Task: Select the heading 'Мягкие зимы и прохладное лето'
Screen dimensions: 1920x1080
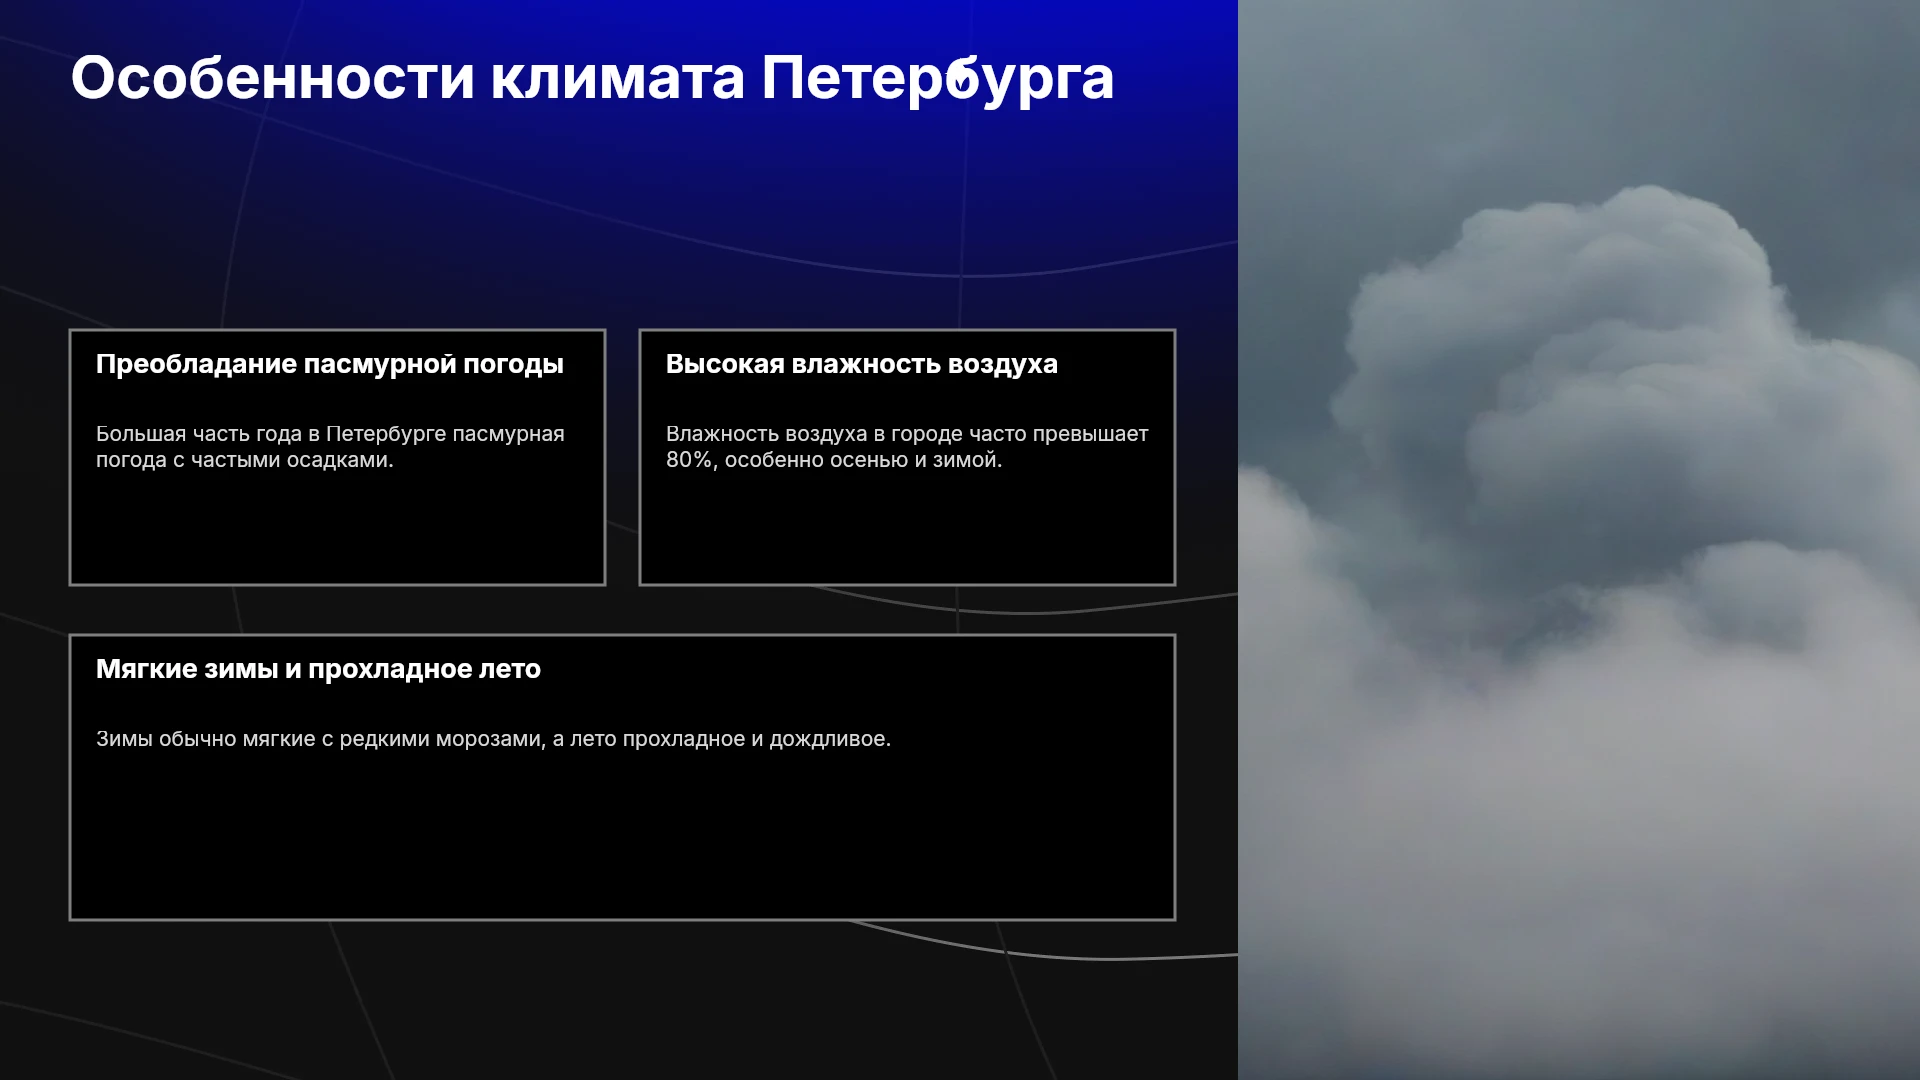Action: point(318,669)
